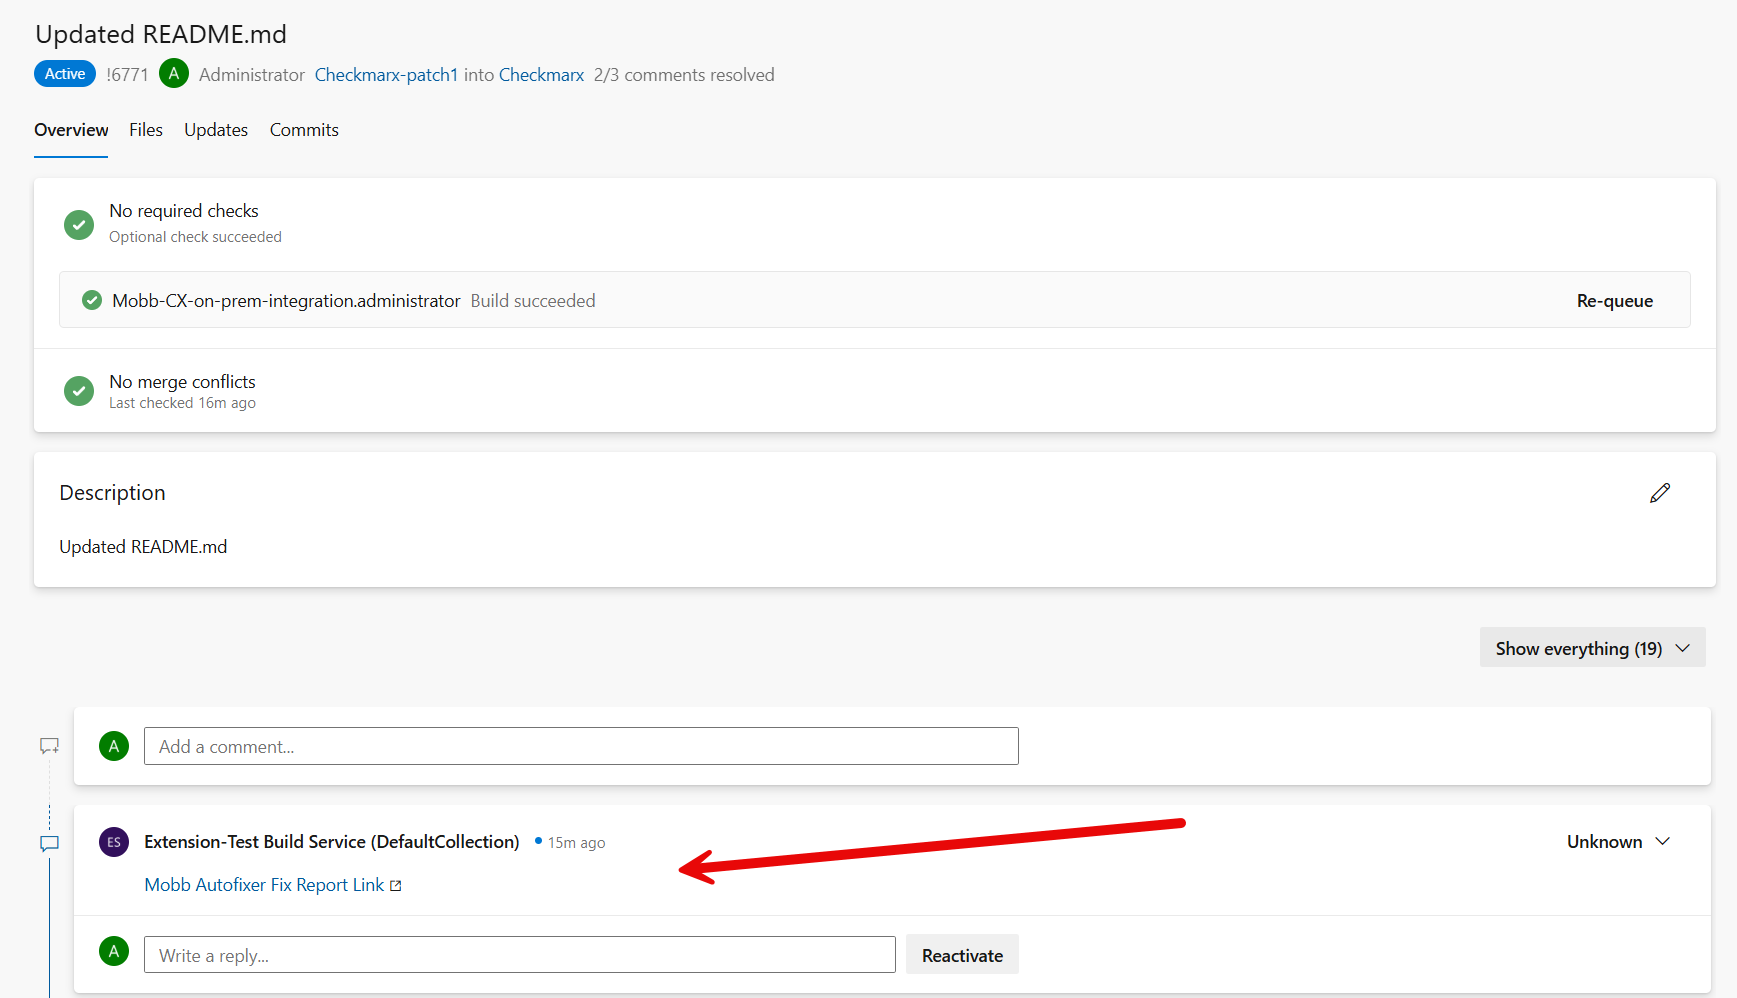Click into the Write a reply box
Viewport: 1737px width, 998px height.
[x=519, y=955]
